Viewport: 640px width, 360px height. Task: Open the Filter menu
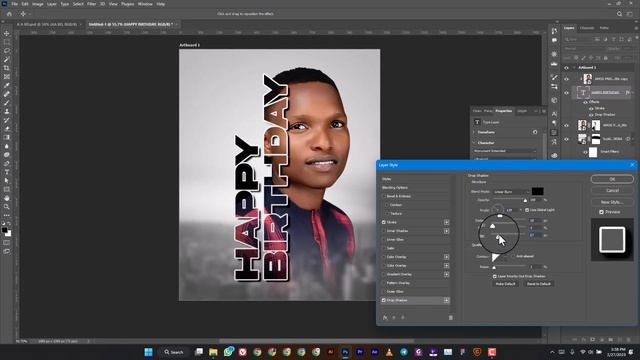91,4
